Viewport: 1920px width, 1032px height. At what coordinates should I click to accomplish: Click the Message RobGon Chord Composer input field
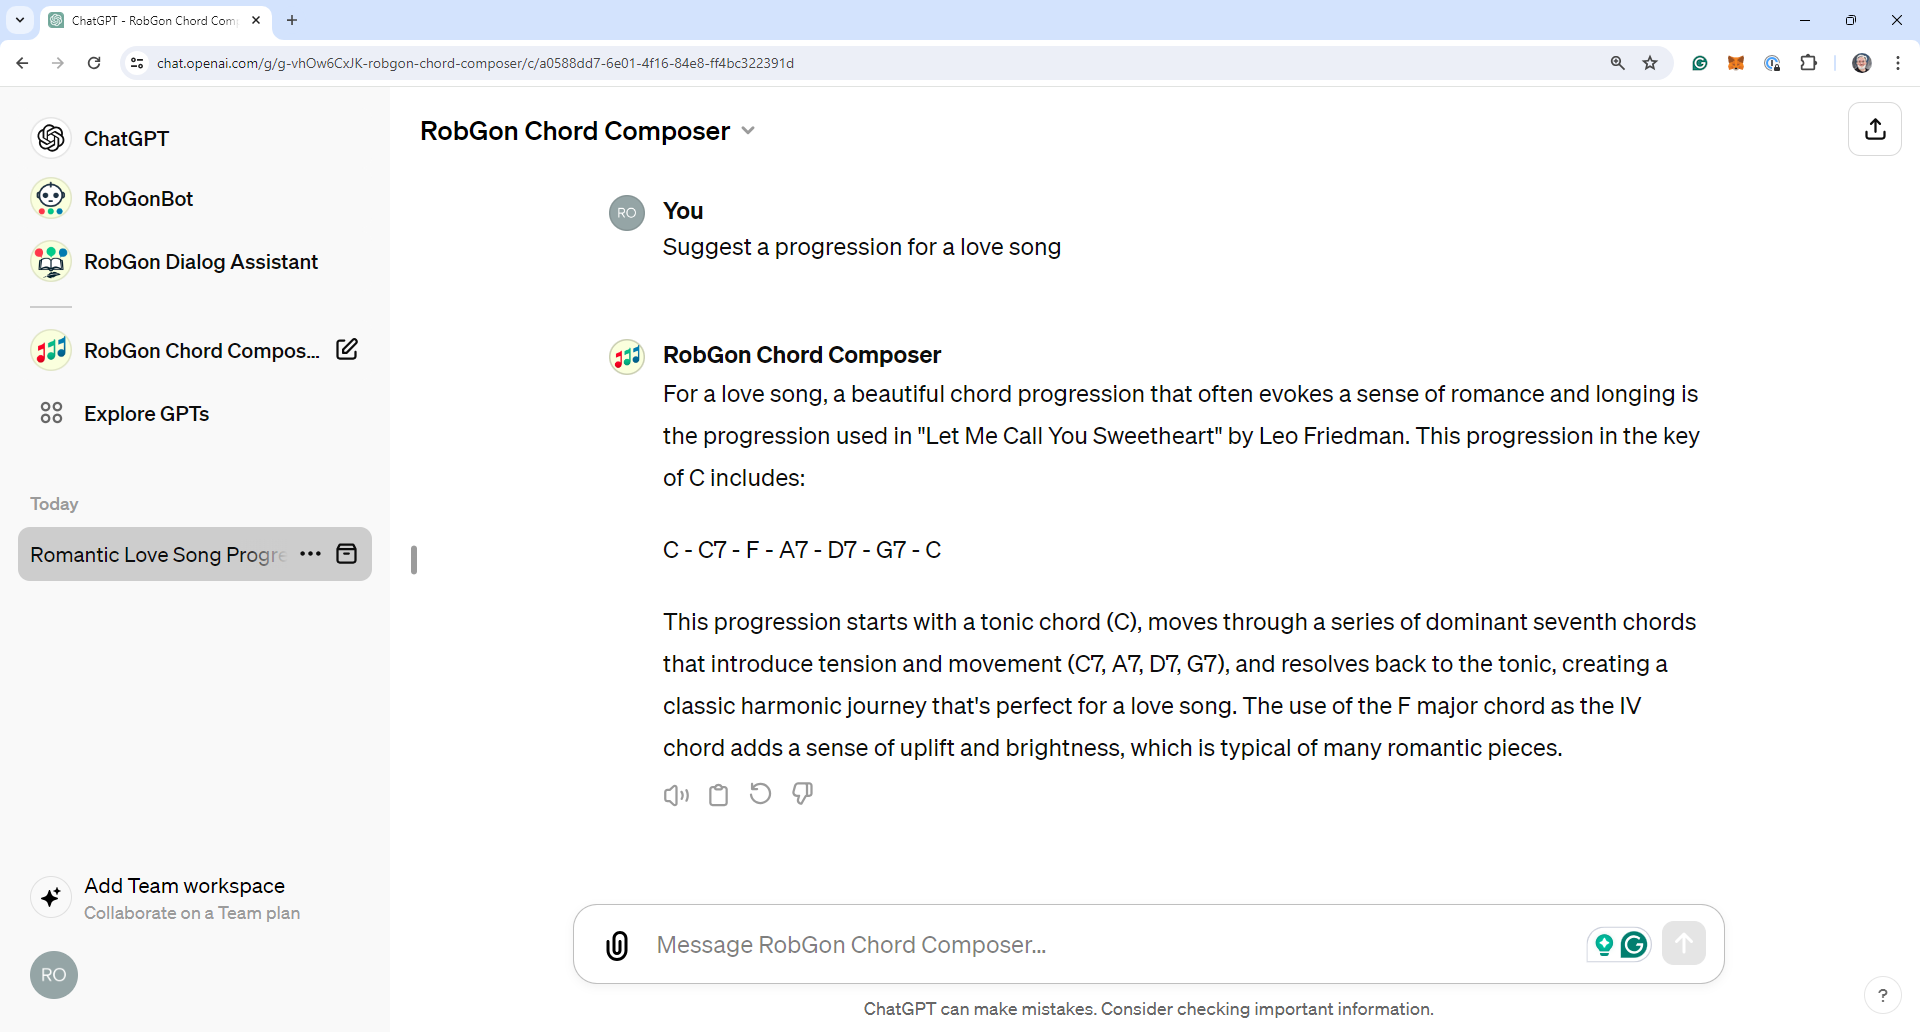(1110, 945)
